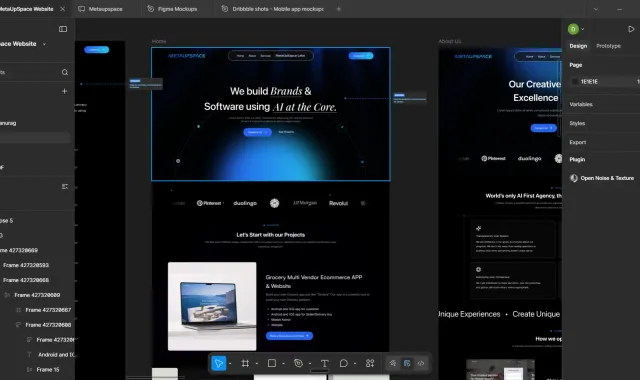
Task: Open the MetaUpSpace Website file menu chevron
Action: [x=44, y=44]
